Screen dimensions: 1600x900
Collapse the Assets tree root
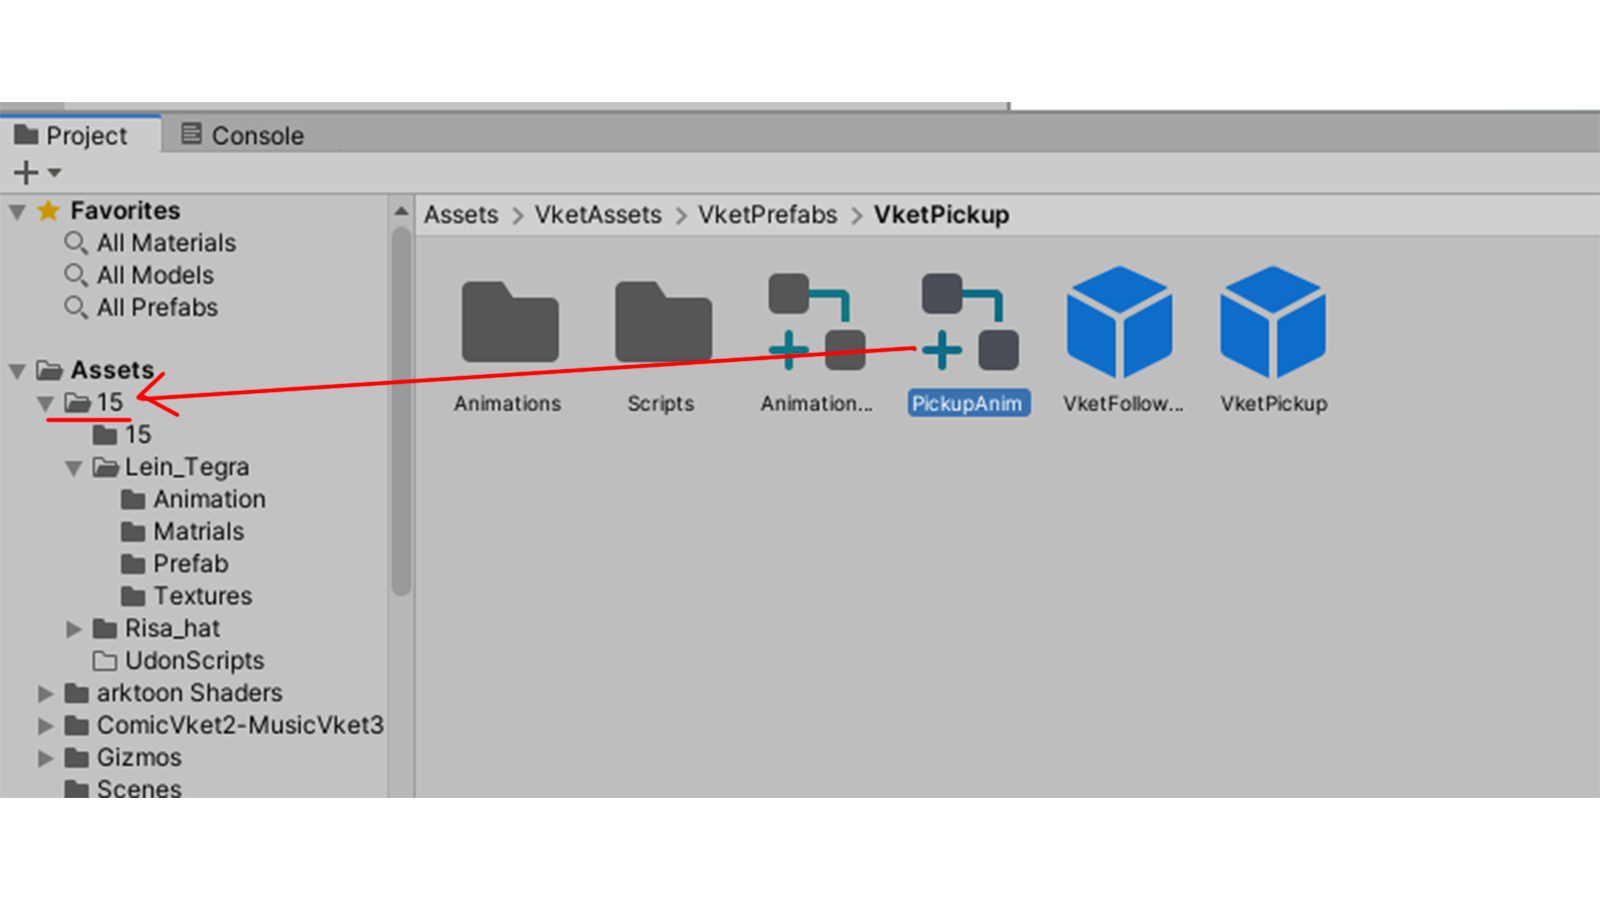point(17,371)
